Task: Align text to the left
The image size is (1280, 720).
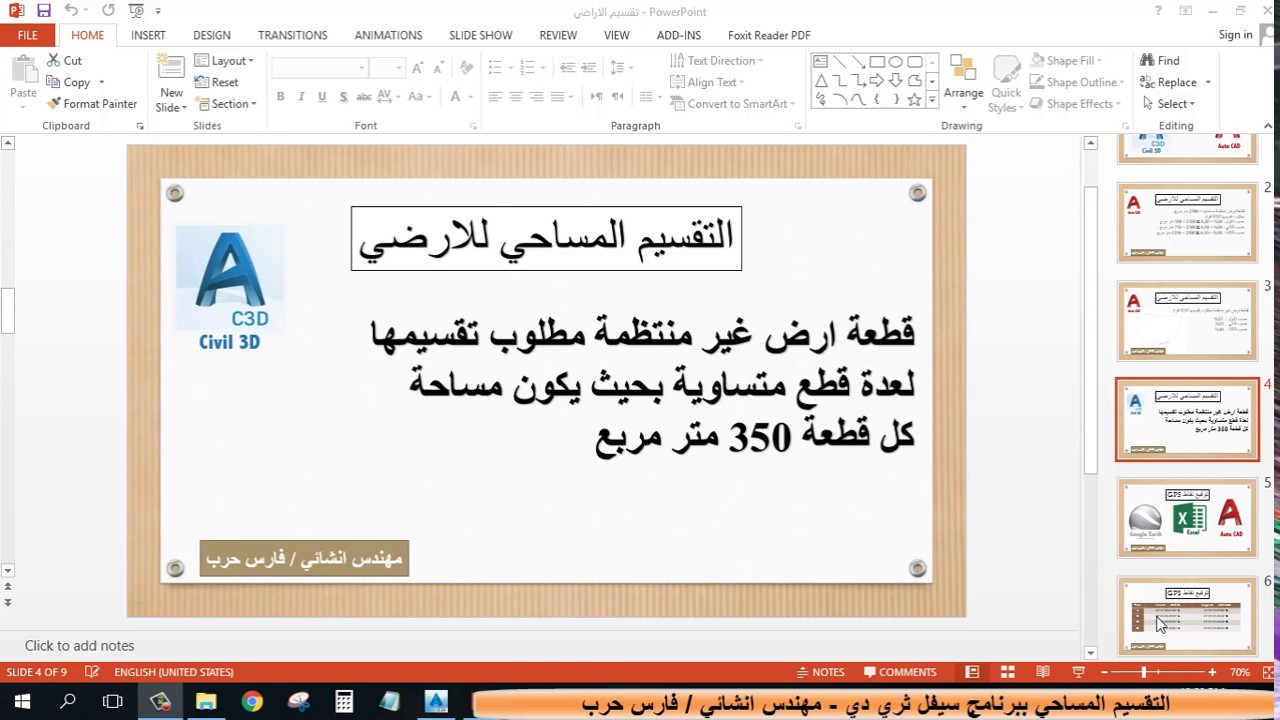Action: [x=495, y=97]
